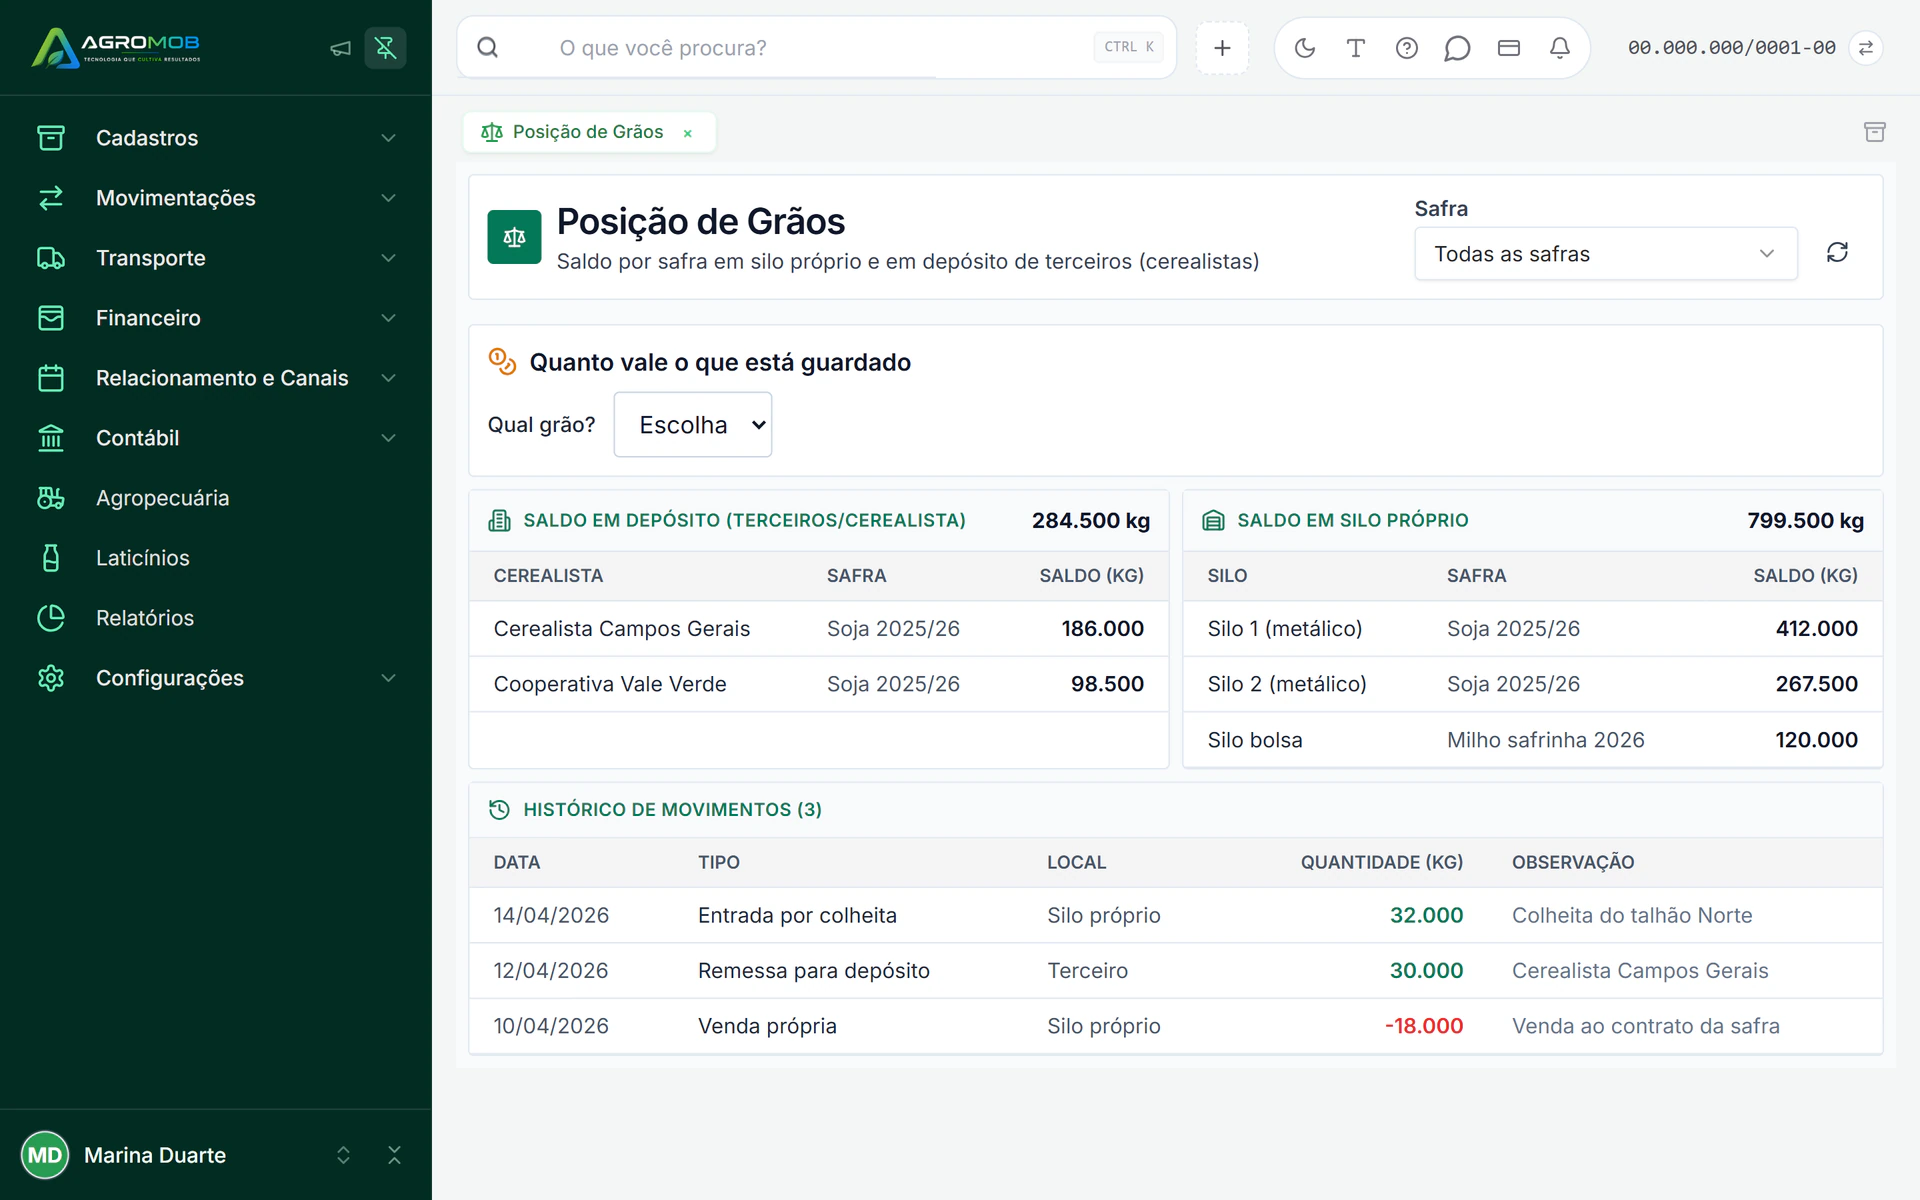1920x1200 pixels.
Task: Expand the Financeiro menu
Action: click(216, 318)
